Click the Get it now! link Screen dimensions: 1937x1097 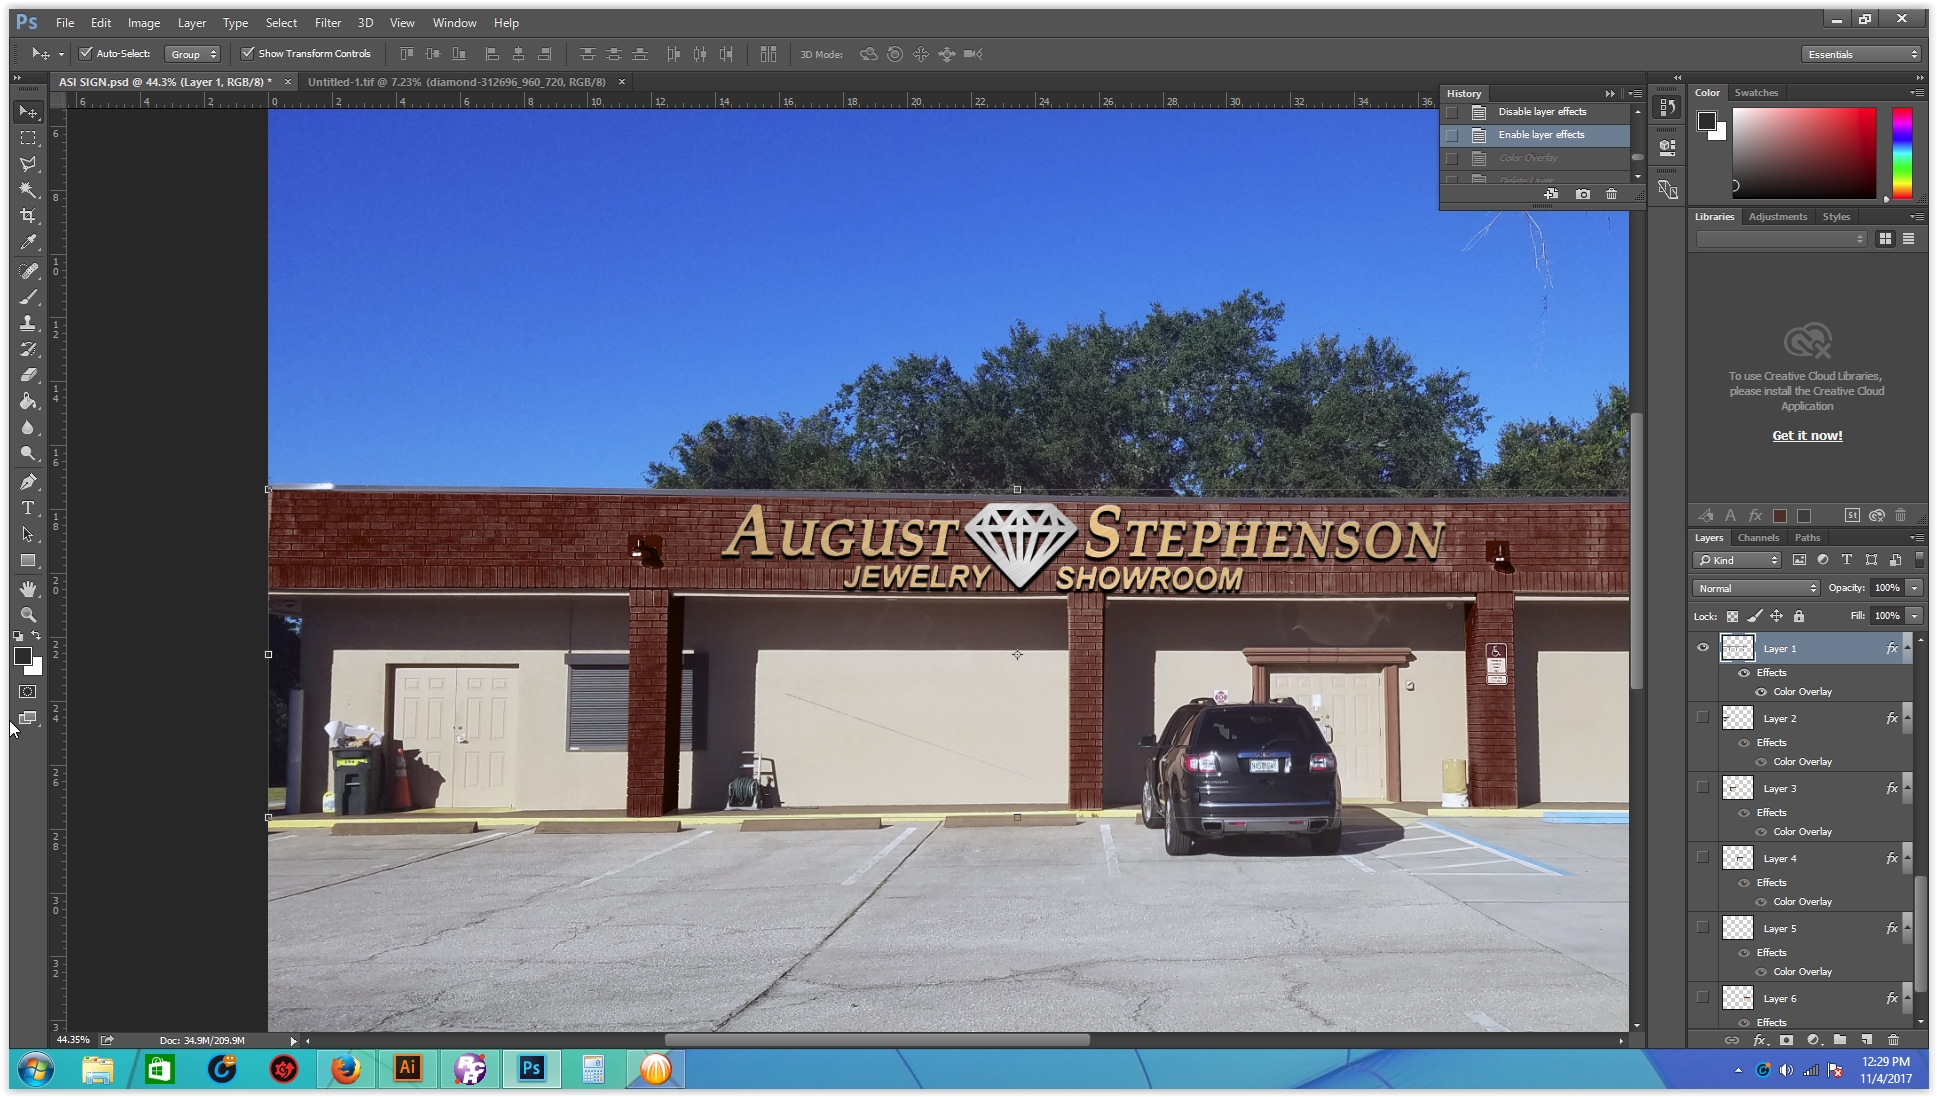coord(1807,435)
